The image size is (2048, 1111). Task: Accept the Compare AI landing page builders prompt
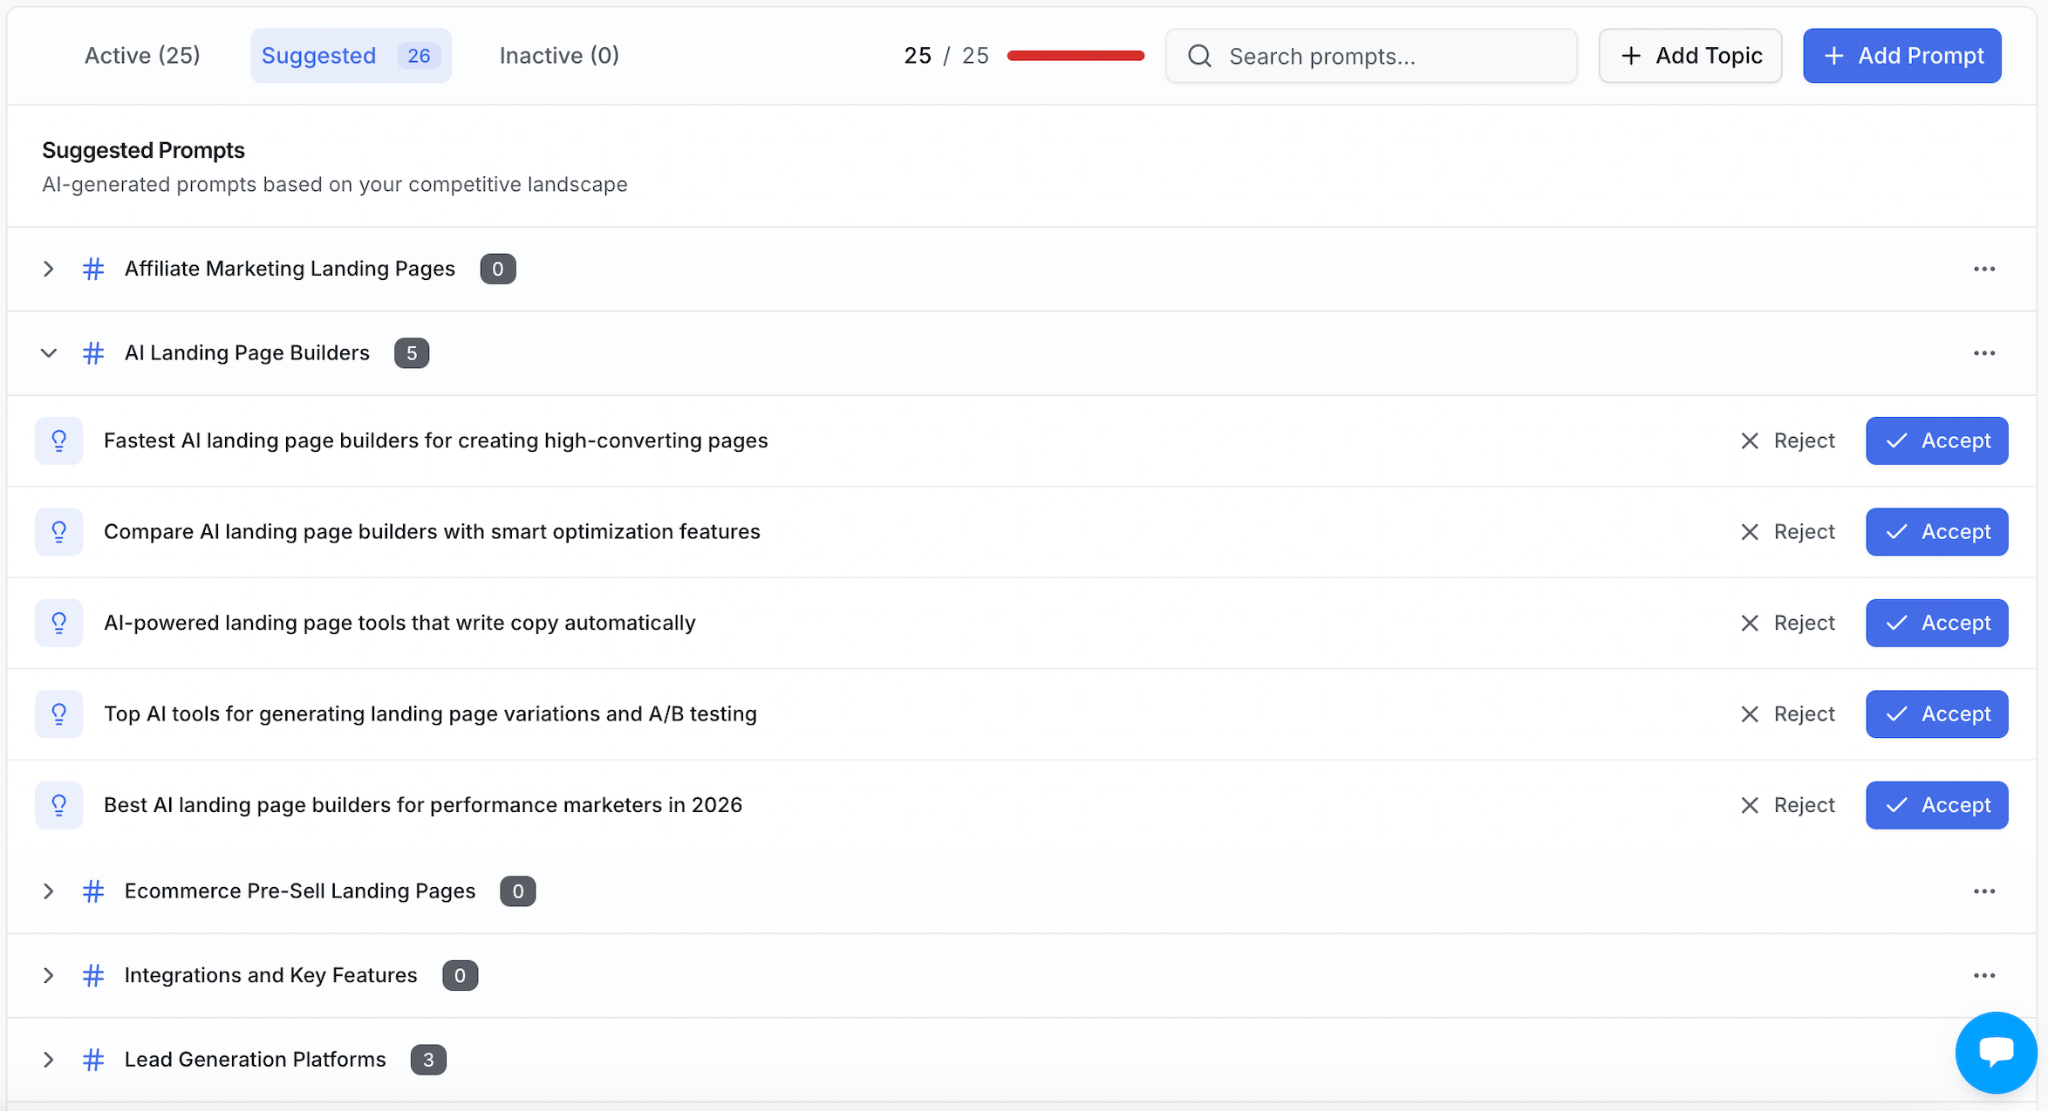[1937, 532]
